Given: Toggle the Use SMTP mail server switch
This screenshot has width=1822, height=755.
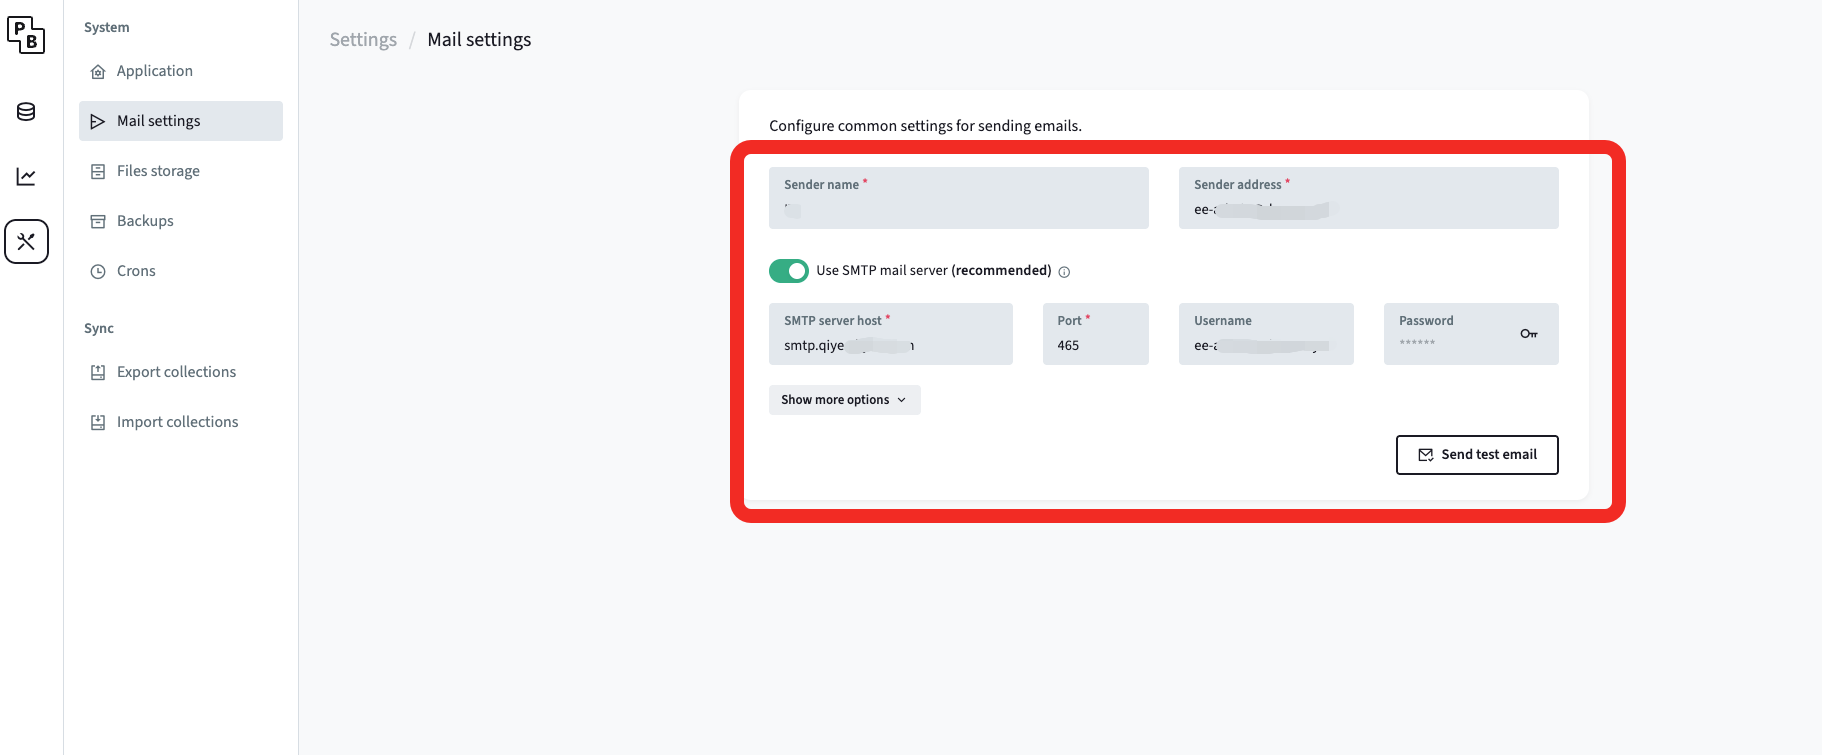Looking at the screenshot, I should pos(788,271).
